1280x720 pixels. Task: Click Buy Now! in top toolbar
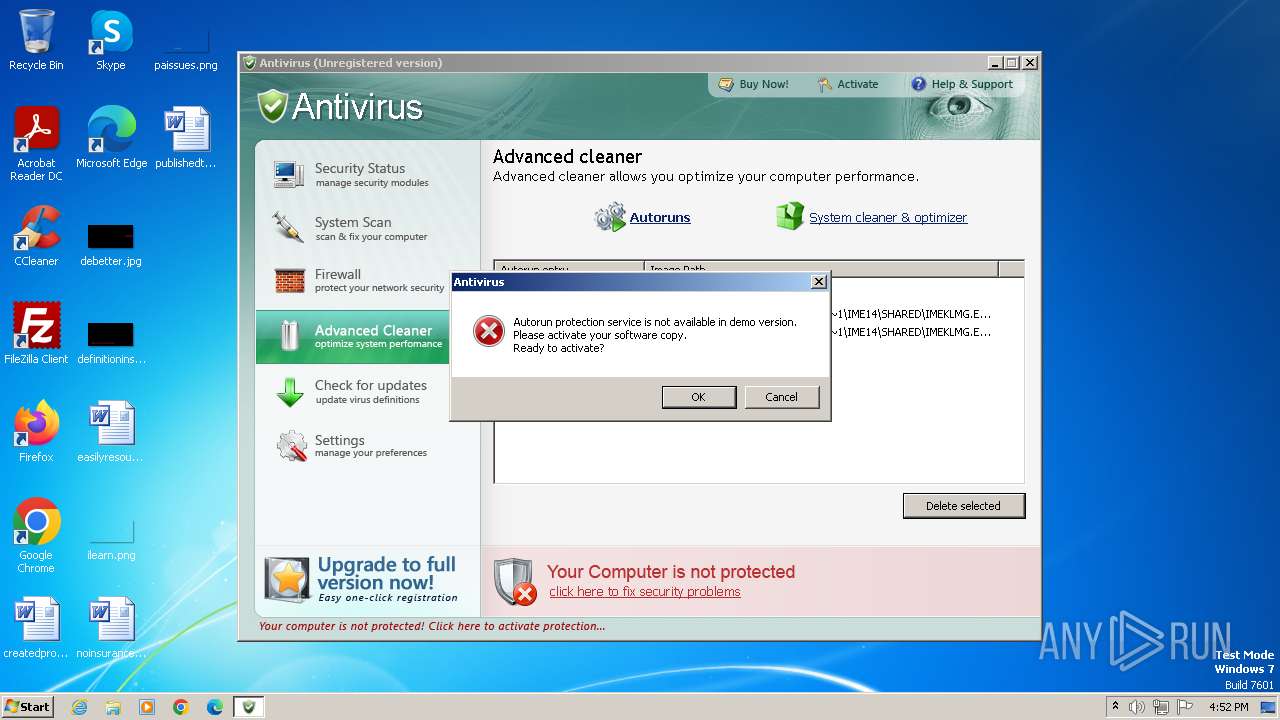coord(754,85)
